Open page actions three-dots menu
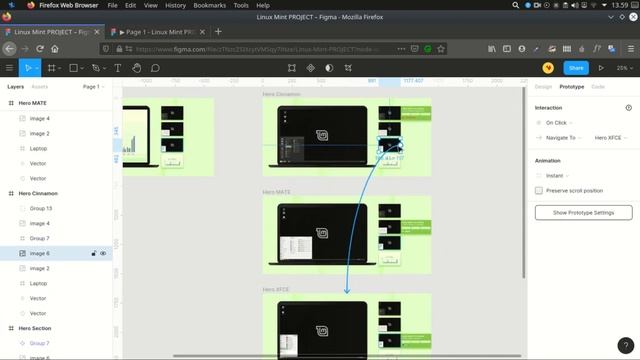The image size is (640, 360). click(x=401, y=49)
